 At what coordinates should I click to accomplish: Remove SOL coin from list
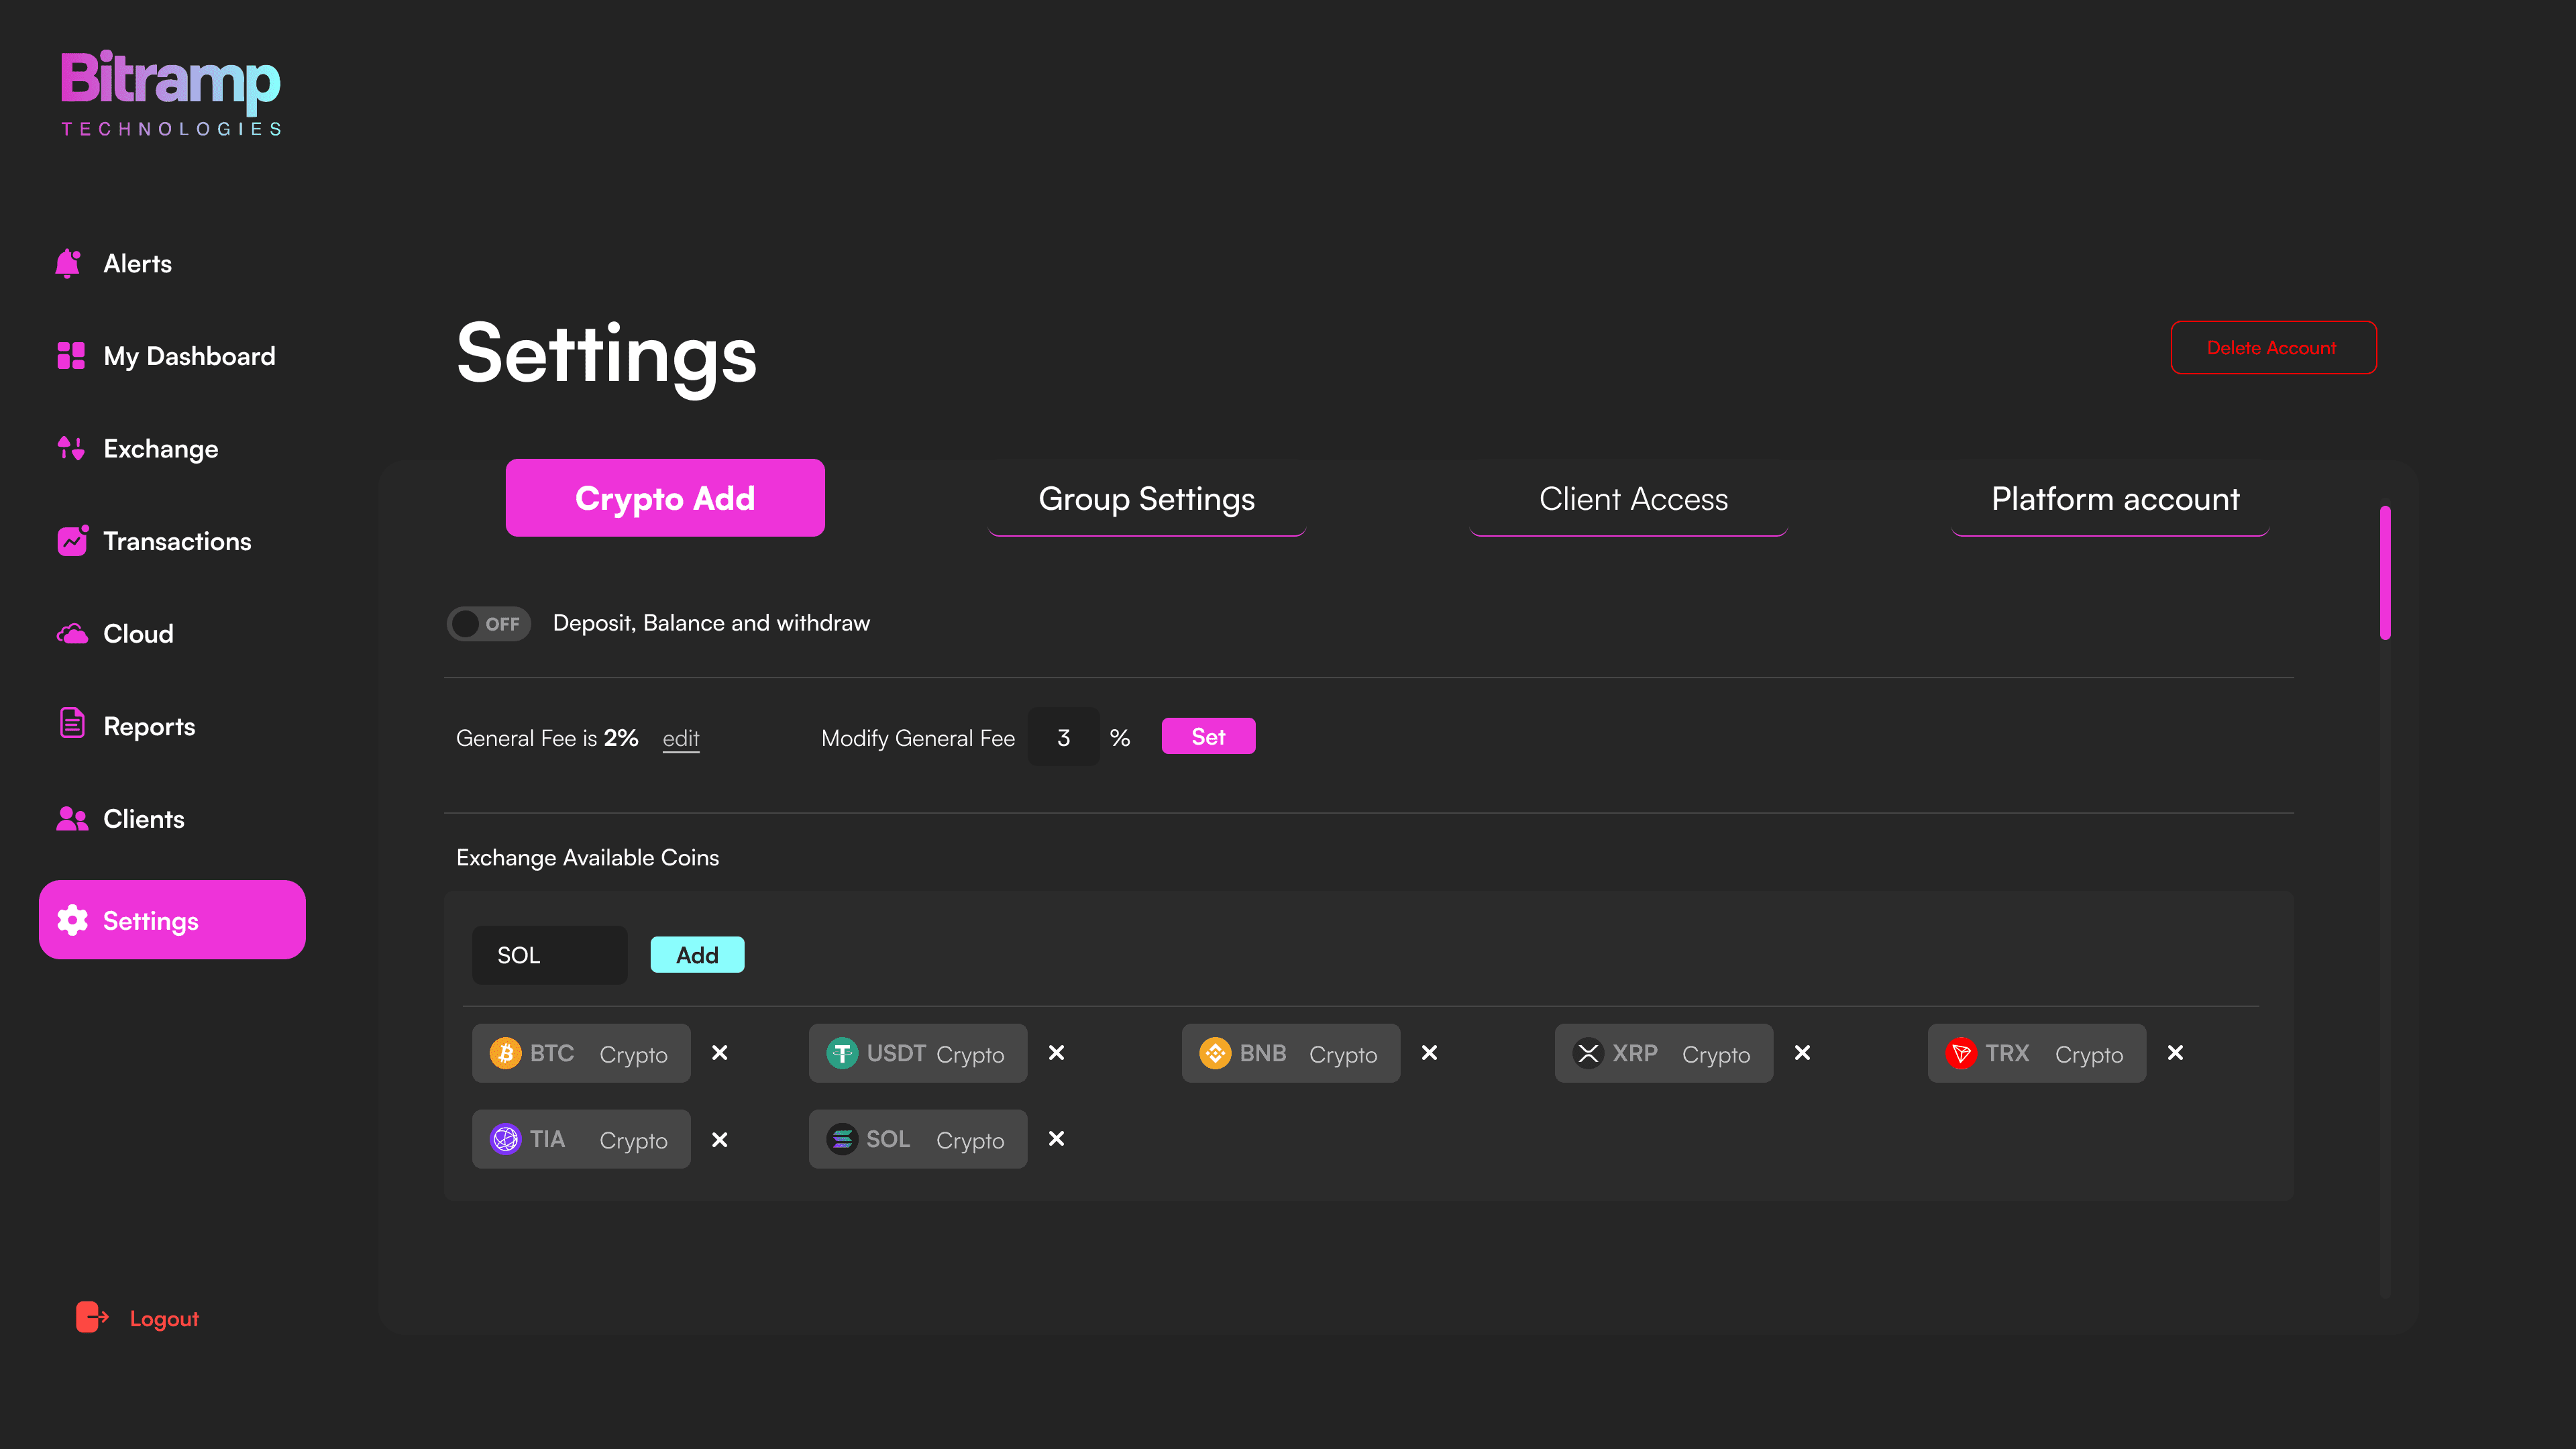[1056, 1139]
